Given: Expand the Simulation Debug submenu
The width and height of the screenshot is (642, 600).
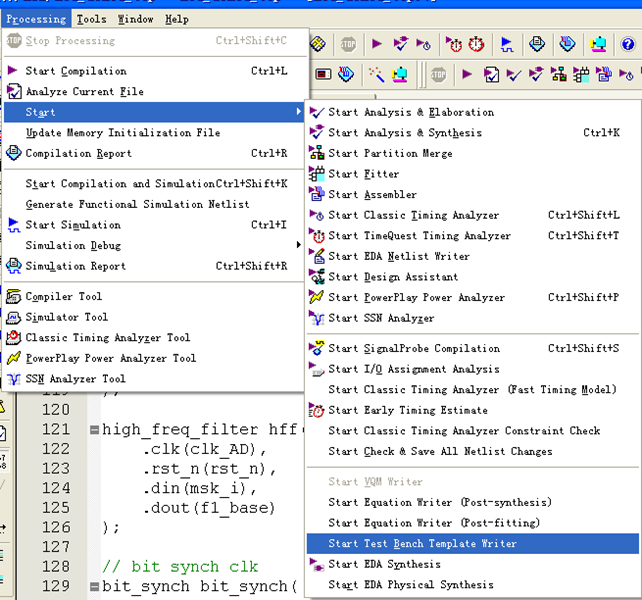Looking at the screenshot, I should [x=154, y=245].
